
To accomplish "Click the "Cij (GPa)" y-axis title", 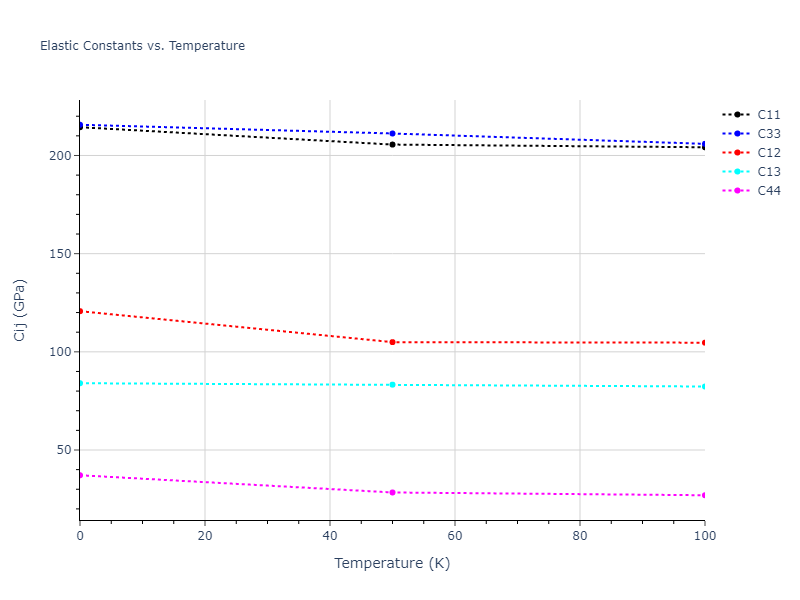I will 20,310.
